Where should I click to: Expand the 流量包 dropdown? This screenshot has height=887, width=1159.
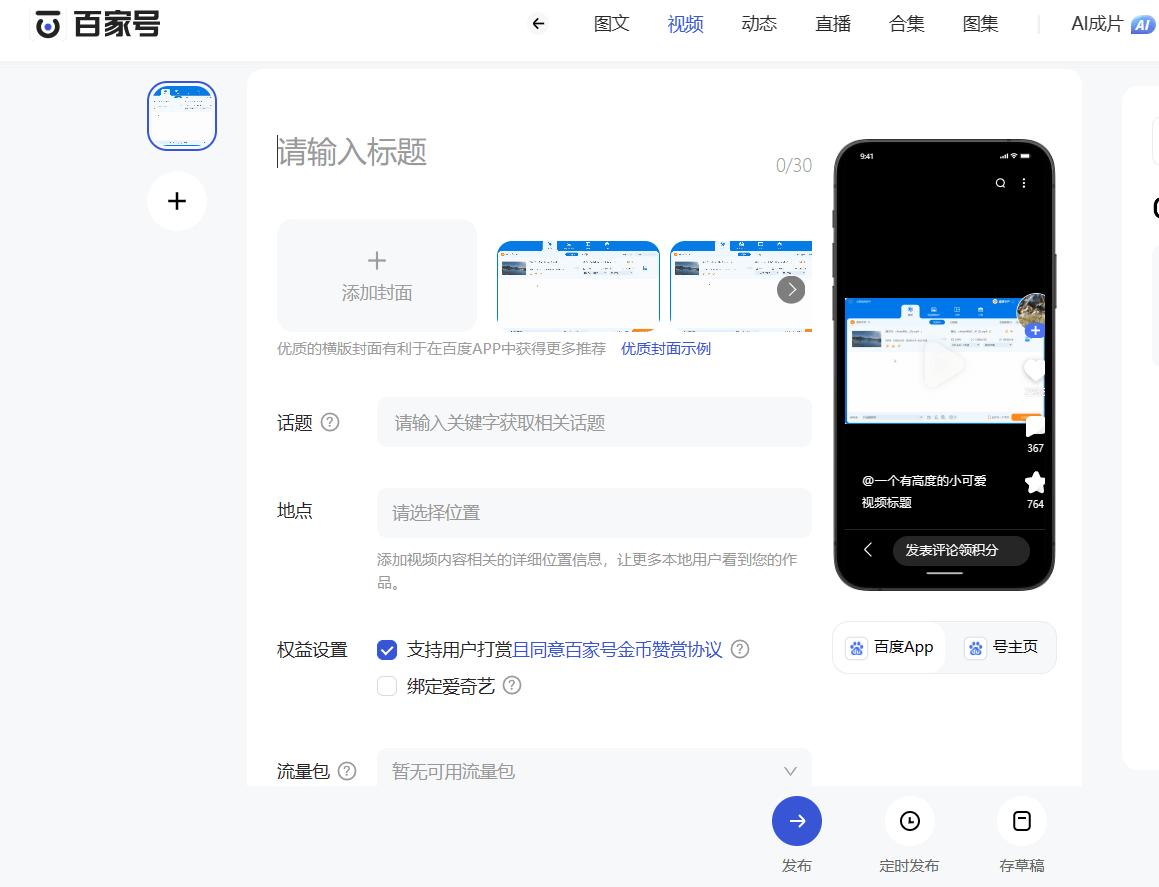790,771
